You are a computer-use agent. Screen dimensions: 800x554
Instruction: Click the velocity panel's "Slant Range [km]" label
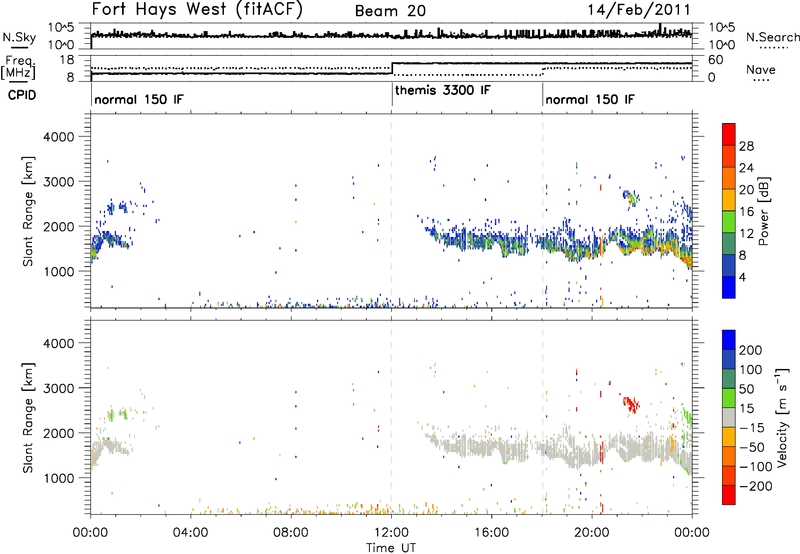click(x=28, y=418)
